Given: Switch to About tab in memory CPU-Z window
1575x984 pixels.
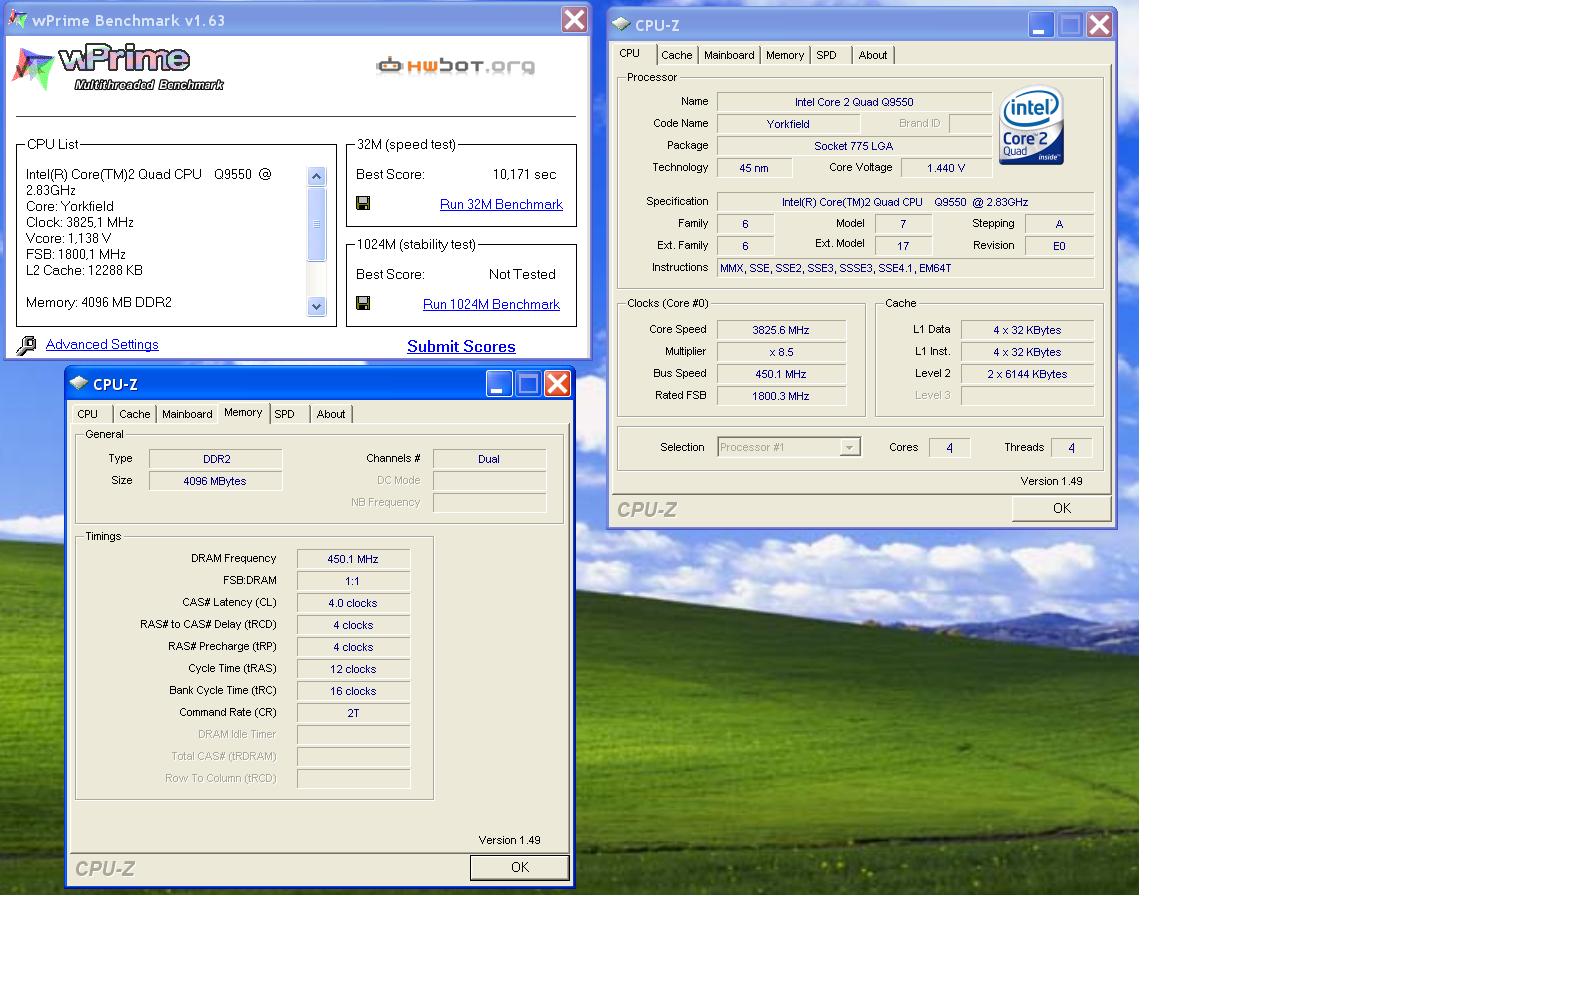Looking at the screenshot, I should [331, 414].
